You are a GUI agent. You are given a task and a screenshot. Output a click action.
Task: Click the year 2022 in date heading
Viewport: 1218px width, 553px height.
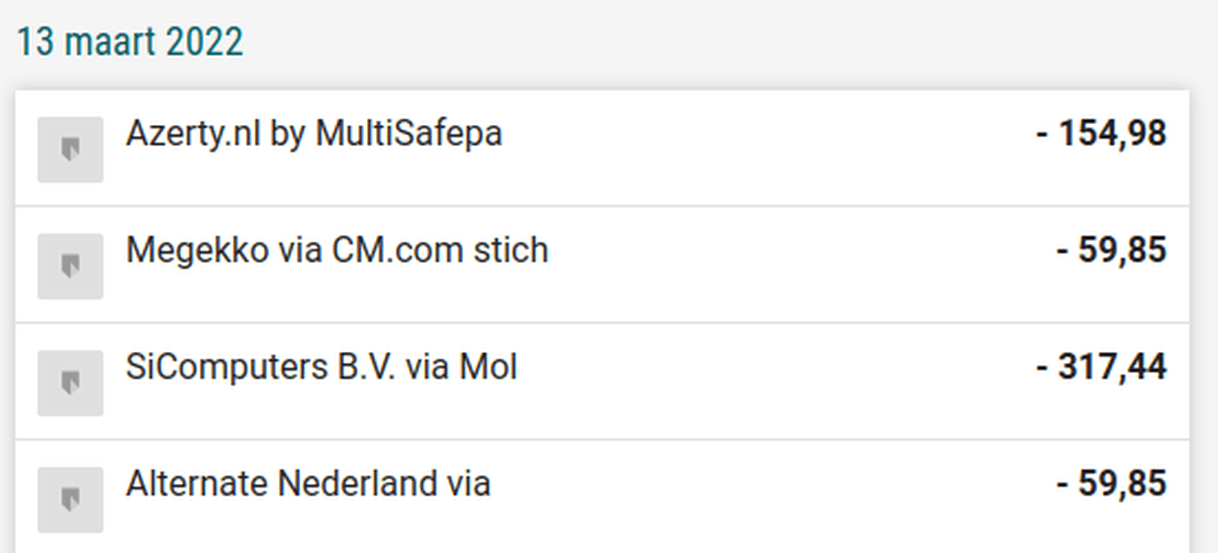tap(204, 43)
